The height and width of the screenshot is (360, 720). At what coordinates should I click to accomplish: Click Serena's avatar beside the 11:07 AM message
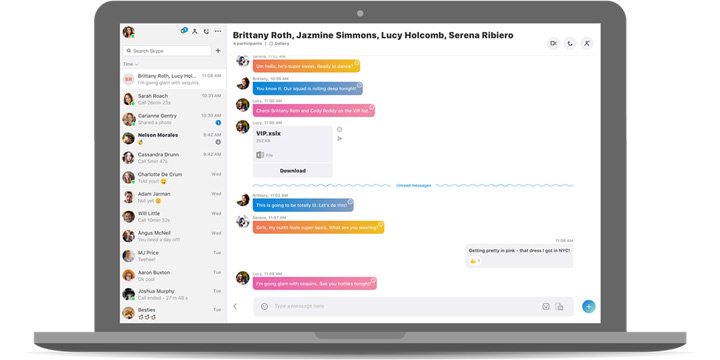[242, 221]
